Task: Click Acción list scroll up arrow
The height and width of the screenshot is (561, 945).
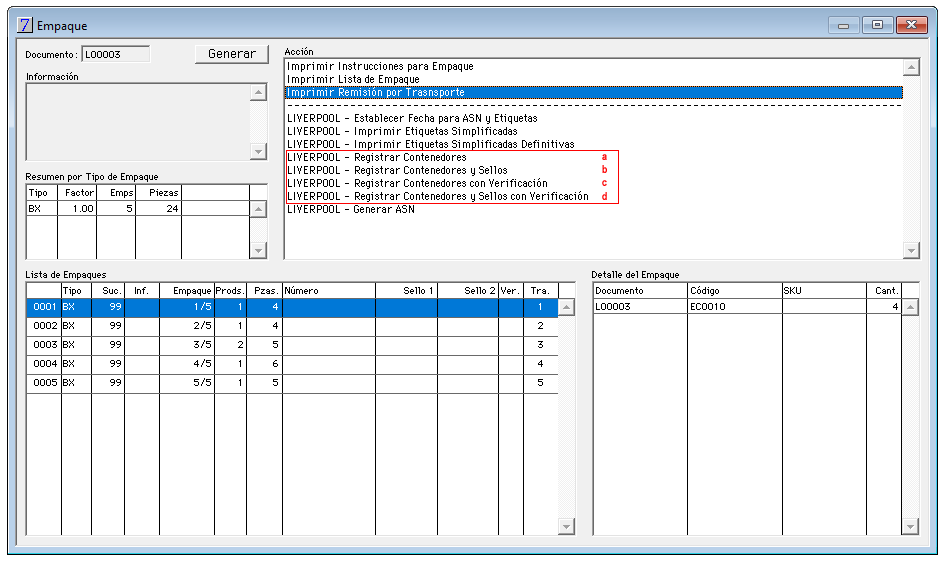Action: 911,67
